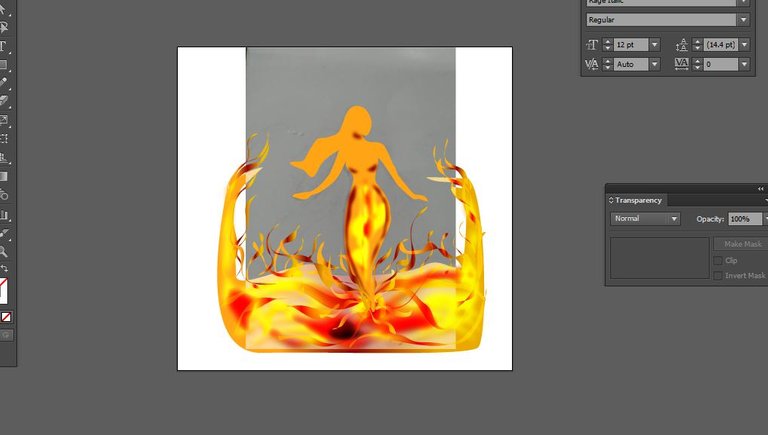Open the tracking value dropdown
Image resolution: width=768 pixels, height=435 pixels.
pyautogui.click(x=744, y=64)
